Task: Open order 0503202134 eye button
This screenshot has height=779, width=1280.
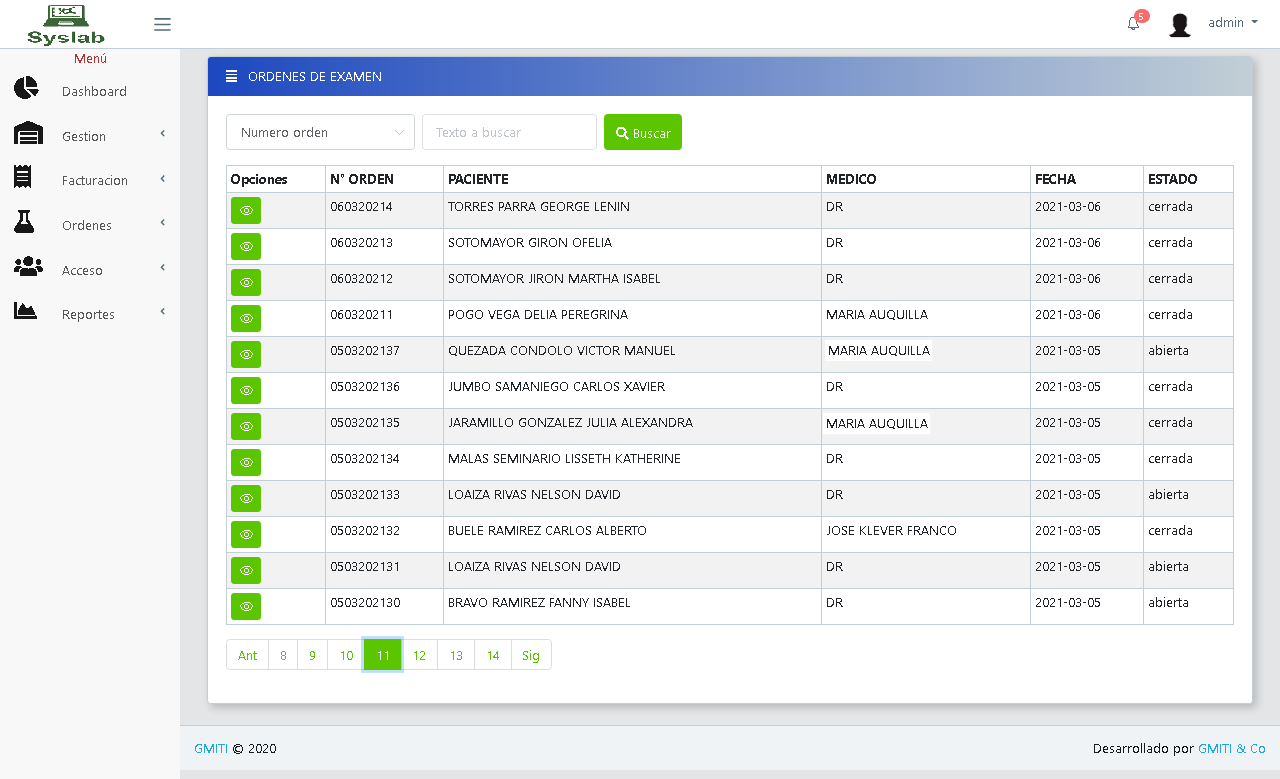Action: pyautogui.click(x=246, y=462)
